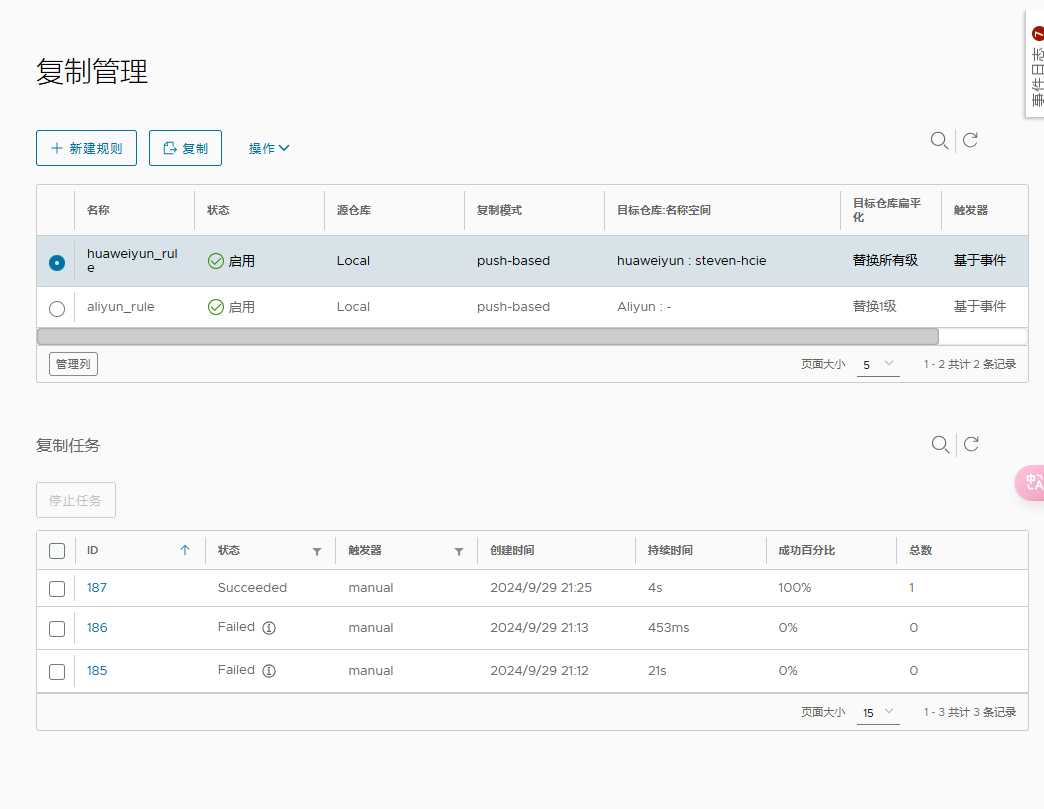Click the 替换所有级 flattening cell

(x=886, y=260)
